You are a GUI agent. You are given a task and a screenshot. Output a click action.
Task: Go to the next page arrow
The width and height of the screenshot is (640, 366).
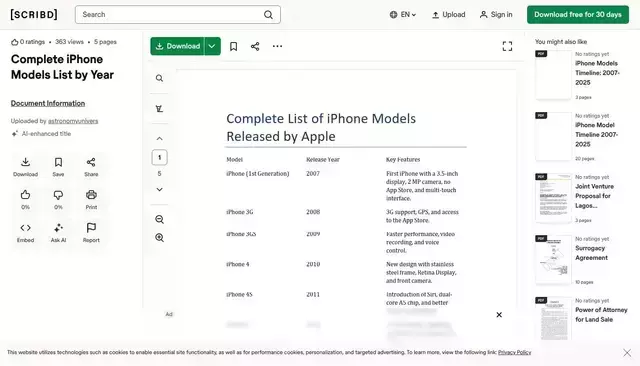(159, 189)
